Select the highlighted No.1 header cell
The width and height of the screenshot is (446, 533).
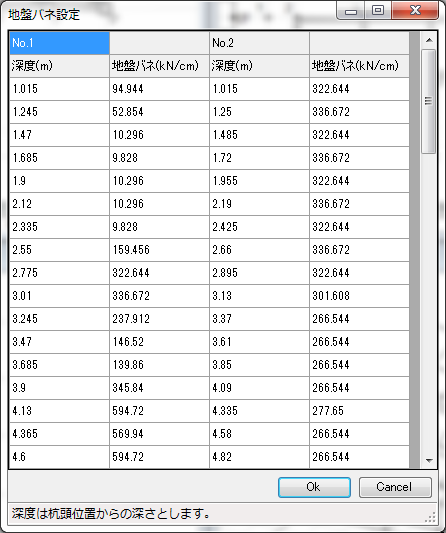pyautogui.click(x=59, y=43)
